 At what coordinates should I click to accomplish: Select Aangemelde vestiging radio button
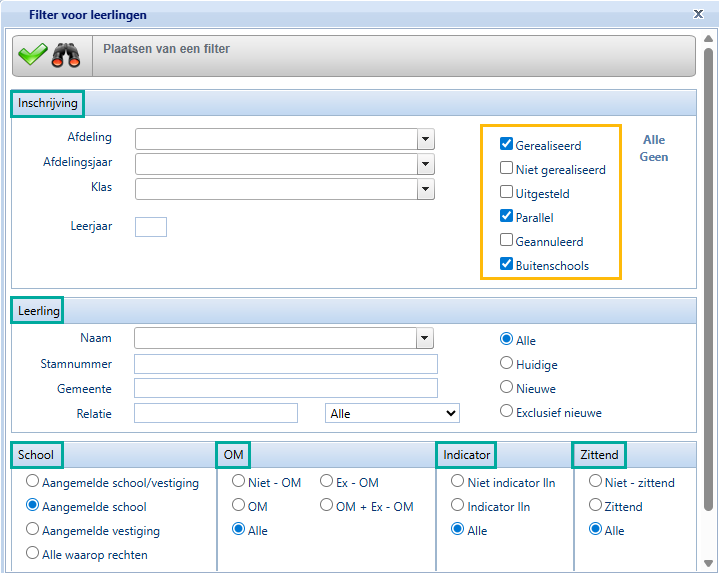[34, 530]
